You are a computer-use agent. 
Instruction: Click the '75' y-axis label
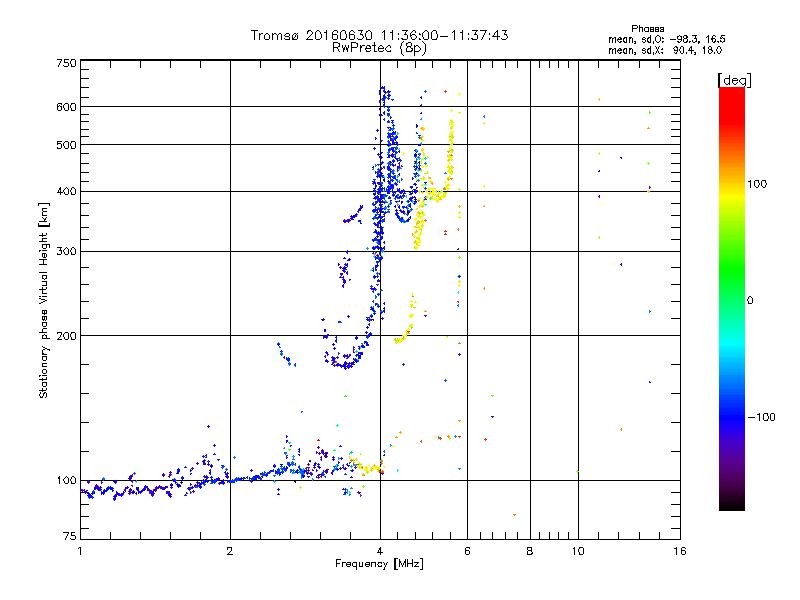70,536
